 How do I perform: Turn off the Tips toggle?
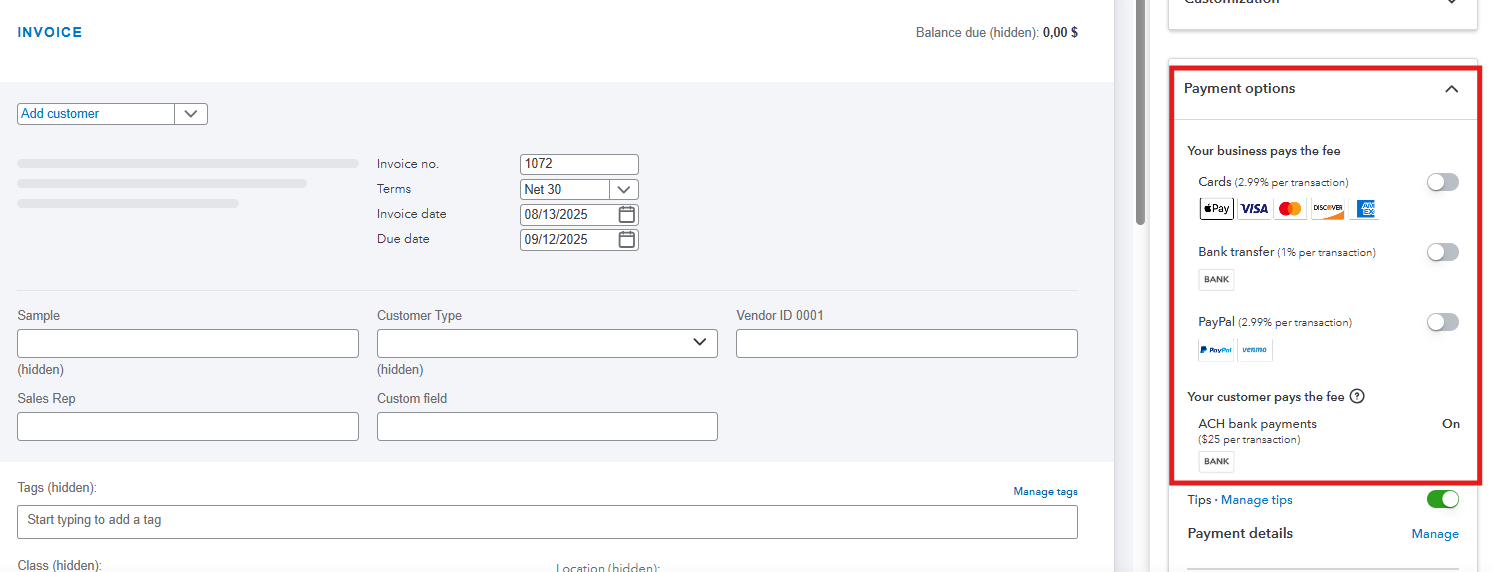(x=1442, y=499)
